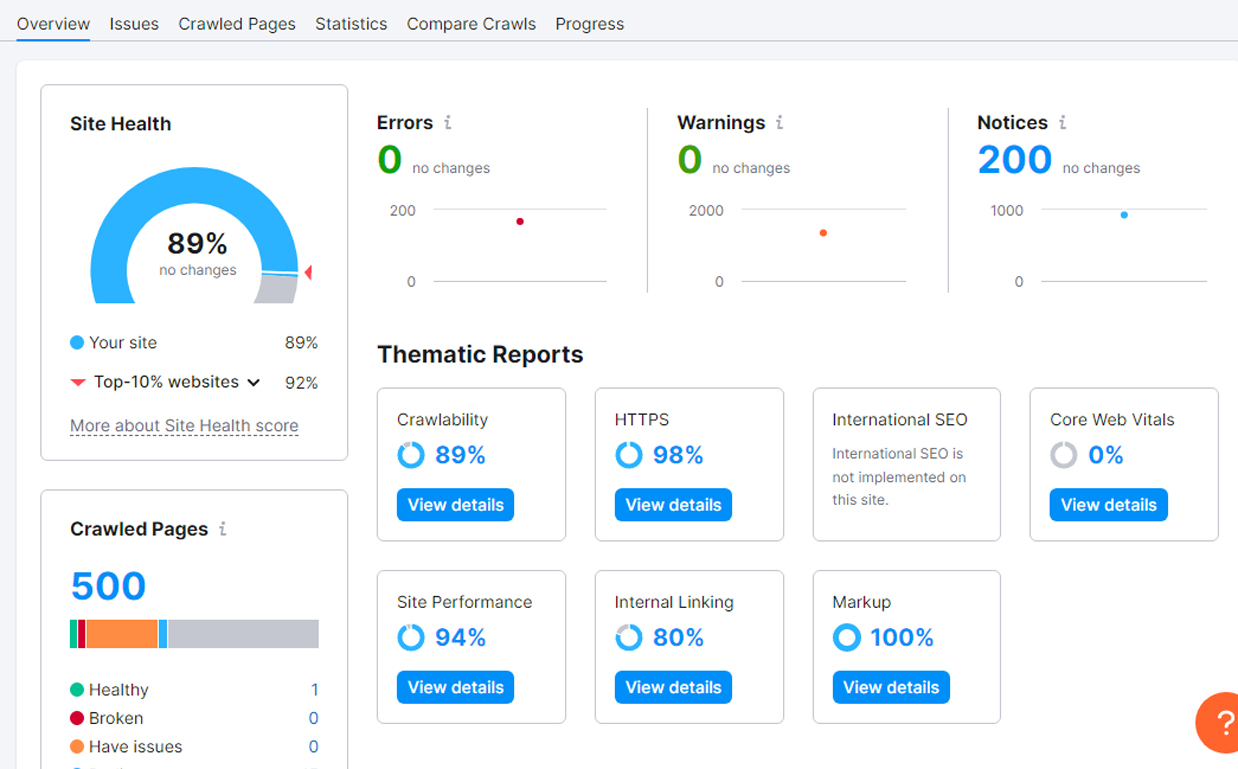View details for the HTTPS report
Viewport: 1238px width, 769px height.
coord(673,505)
